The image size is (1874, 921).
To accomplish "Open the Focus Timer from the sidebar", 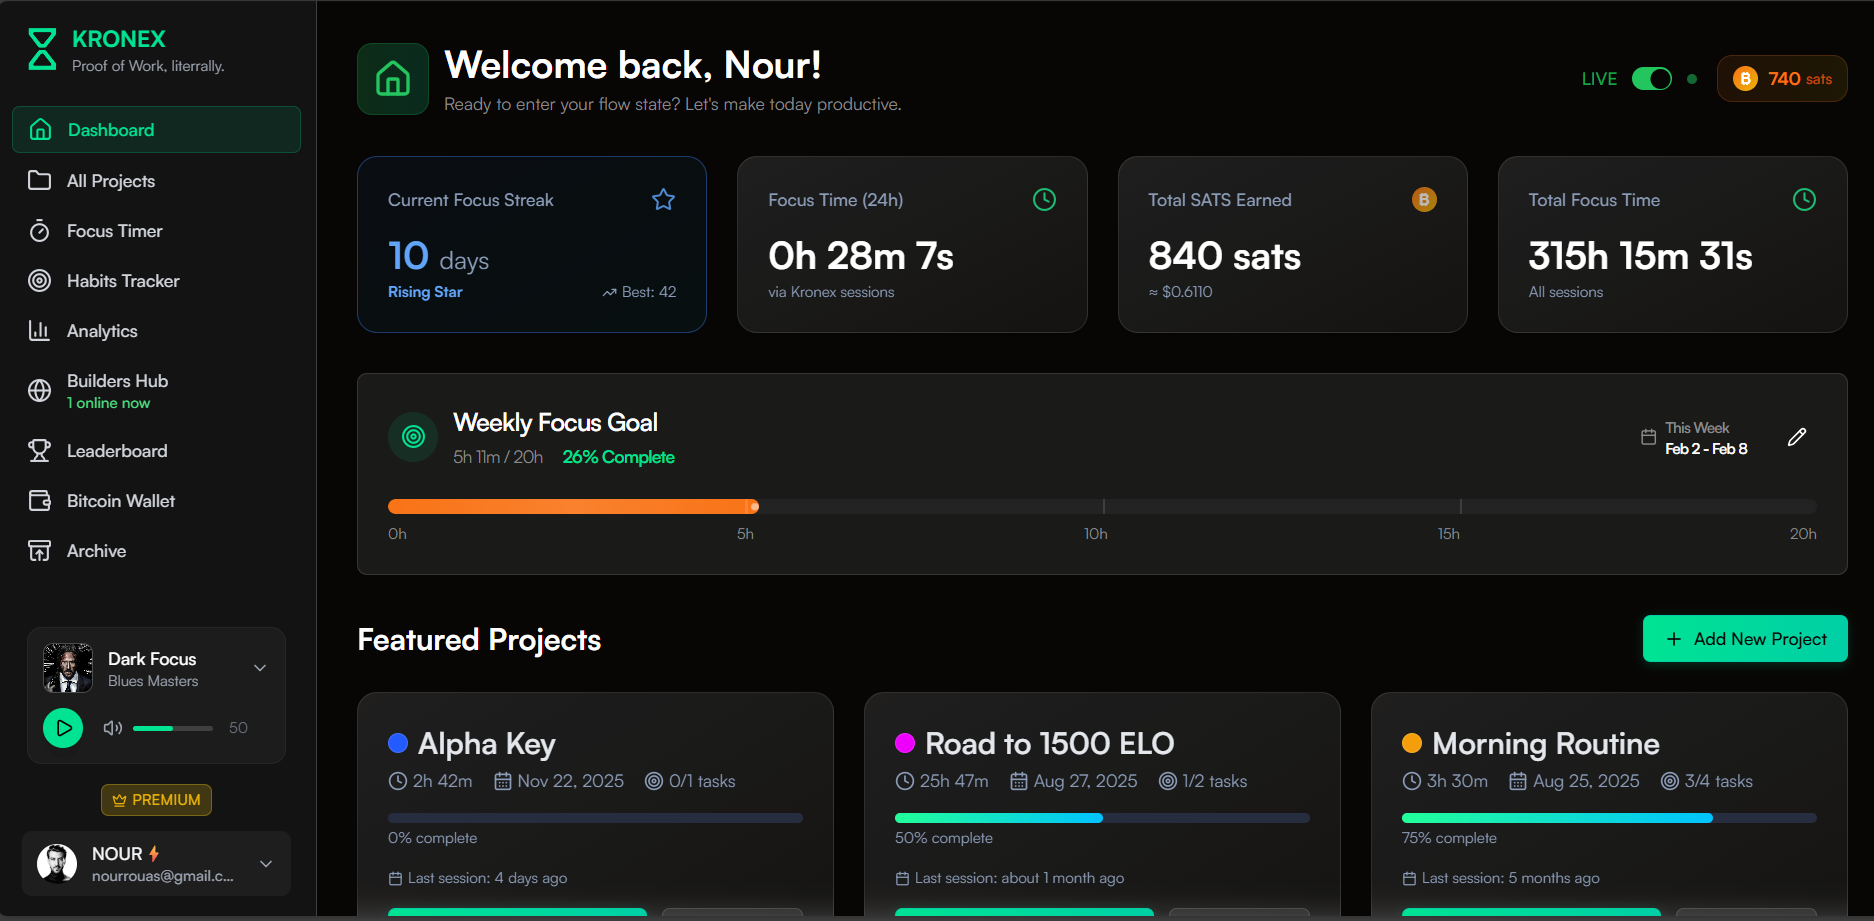I will [x=113, y=231].
